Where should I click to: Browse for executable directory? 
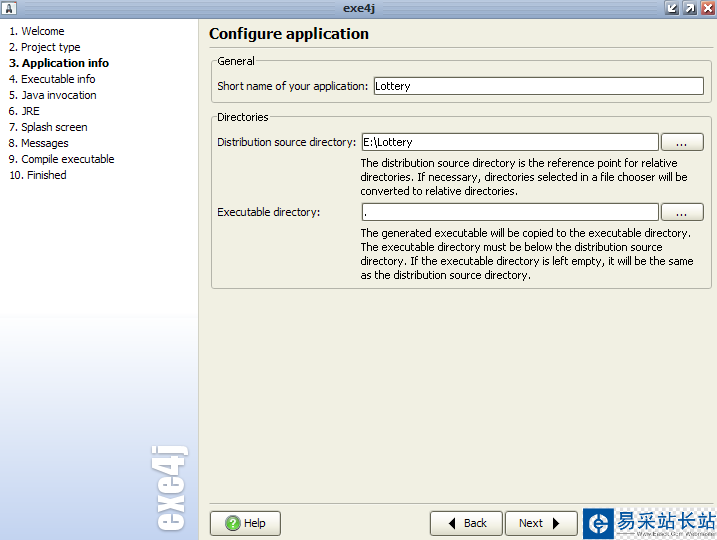(682, 212)
